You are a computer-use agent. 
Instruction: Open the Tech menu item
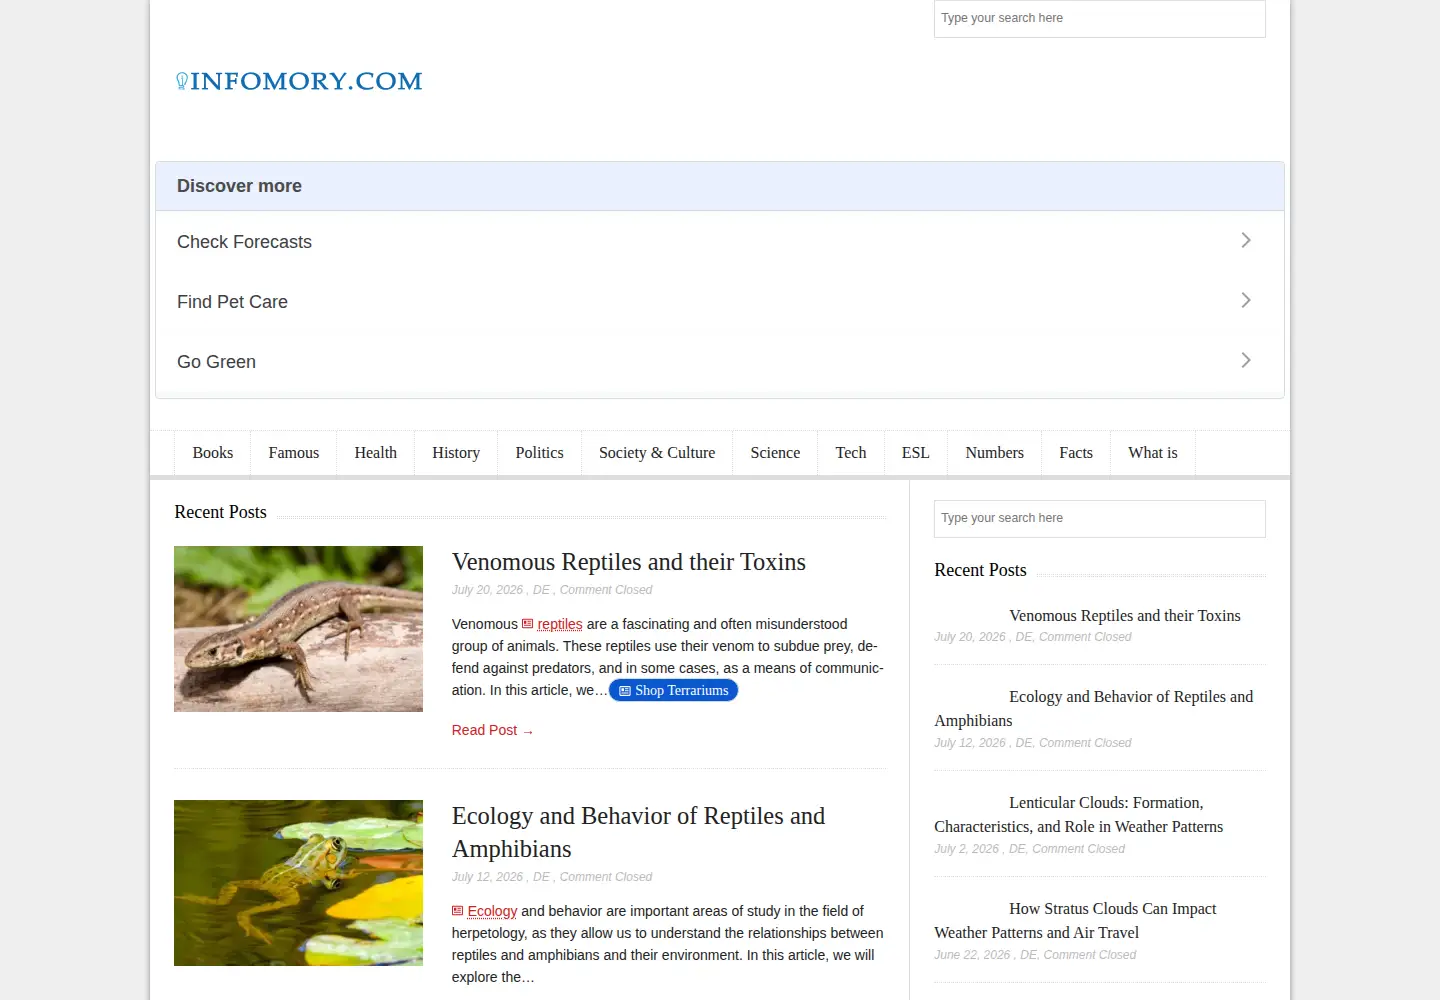[x=851, y=453]
